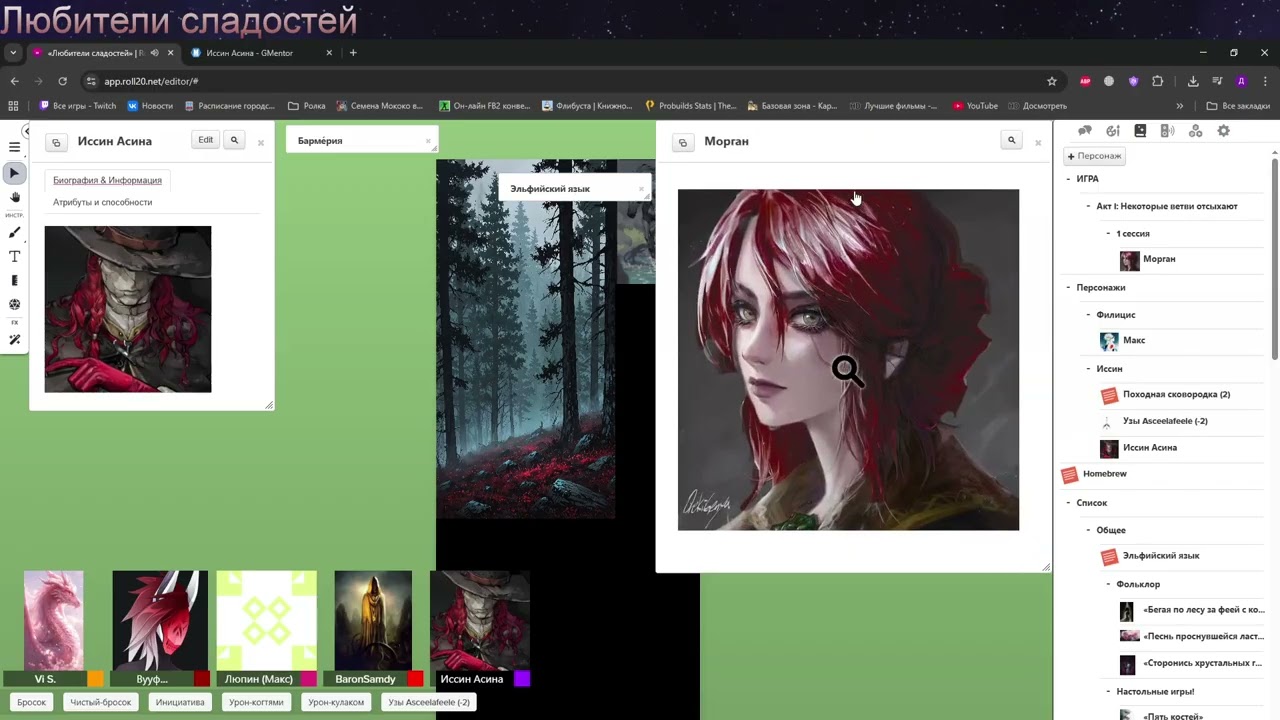Choose the Pan hand tool
Image resolution: width=1280 pixels, height=720 pixels.
click(14, 197)
